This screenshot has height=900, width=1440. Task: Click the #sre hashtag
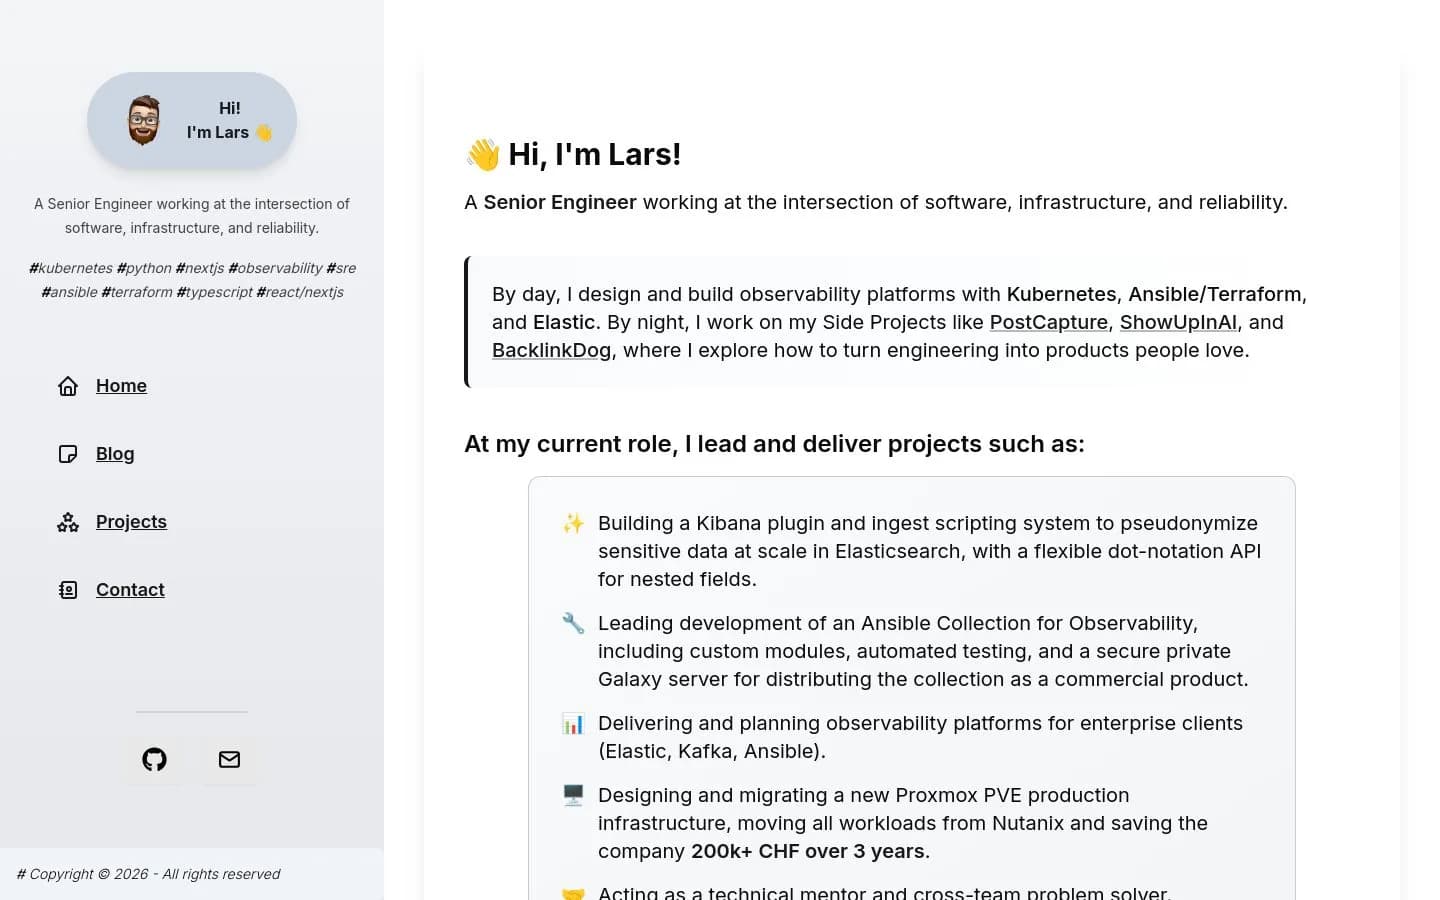click(x=341, y=268)
